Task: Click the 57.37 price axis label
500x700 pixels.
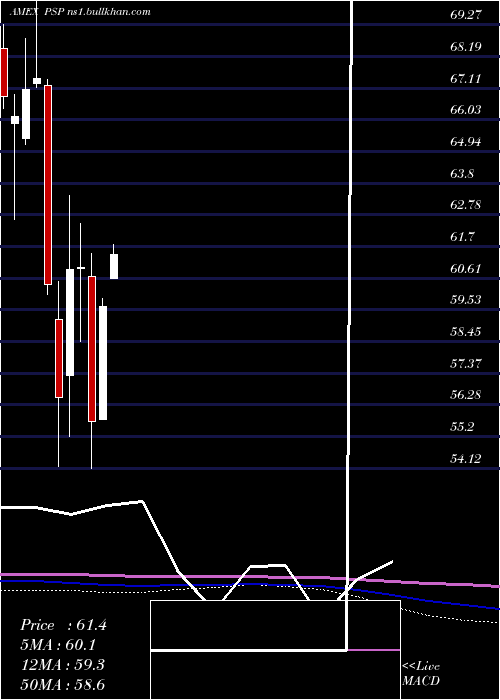Action: point(466,363)
